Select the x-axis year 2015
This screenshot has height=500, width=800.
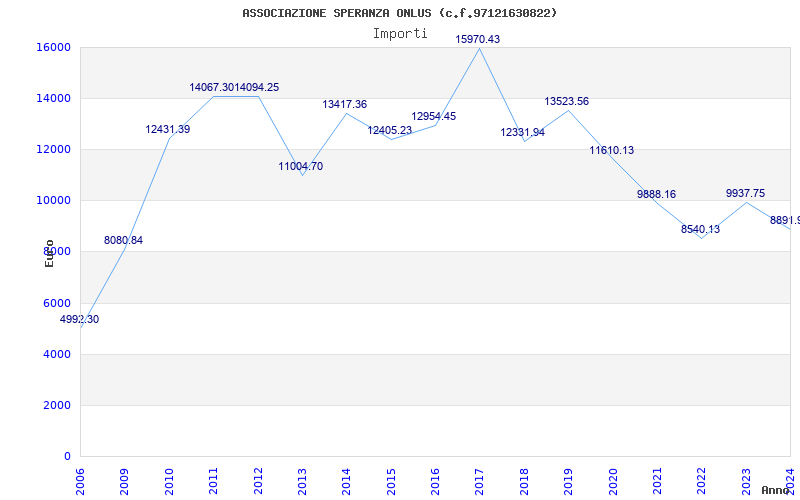click(391, 482)
